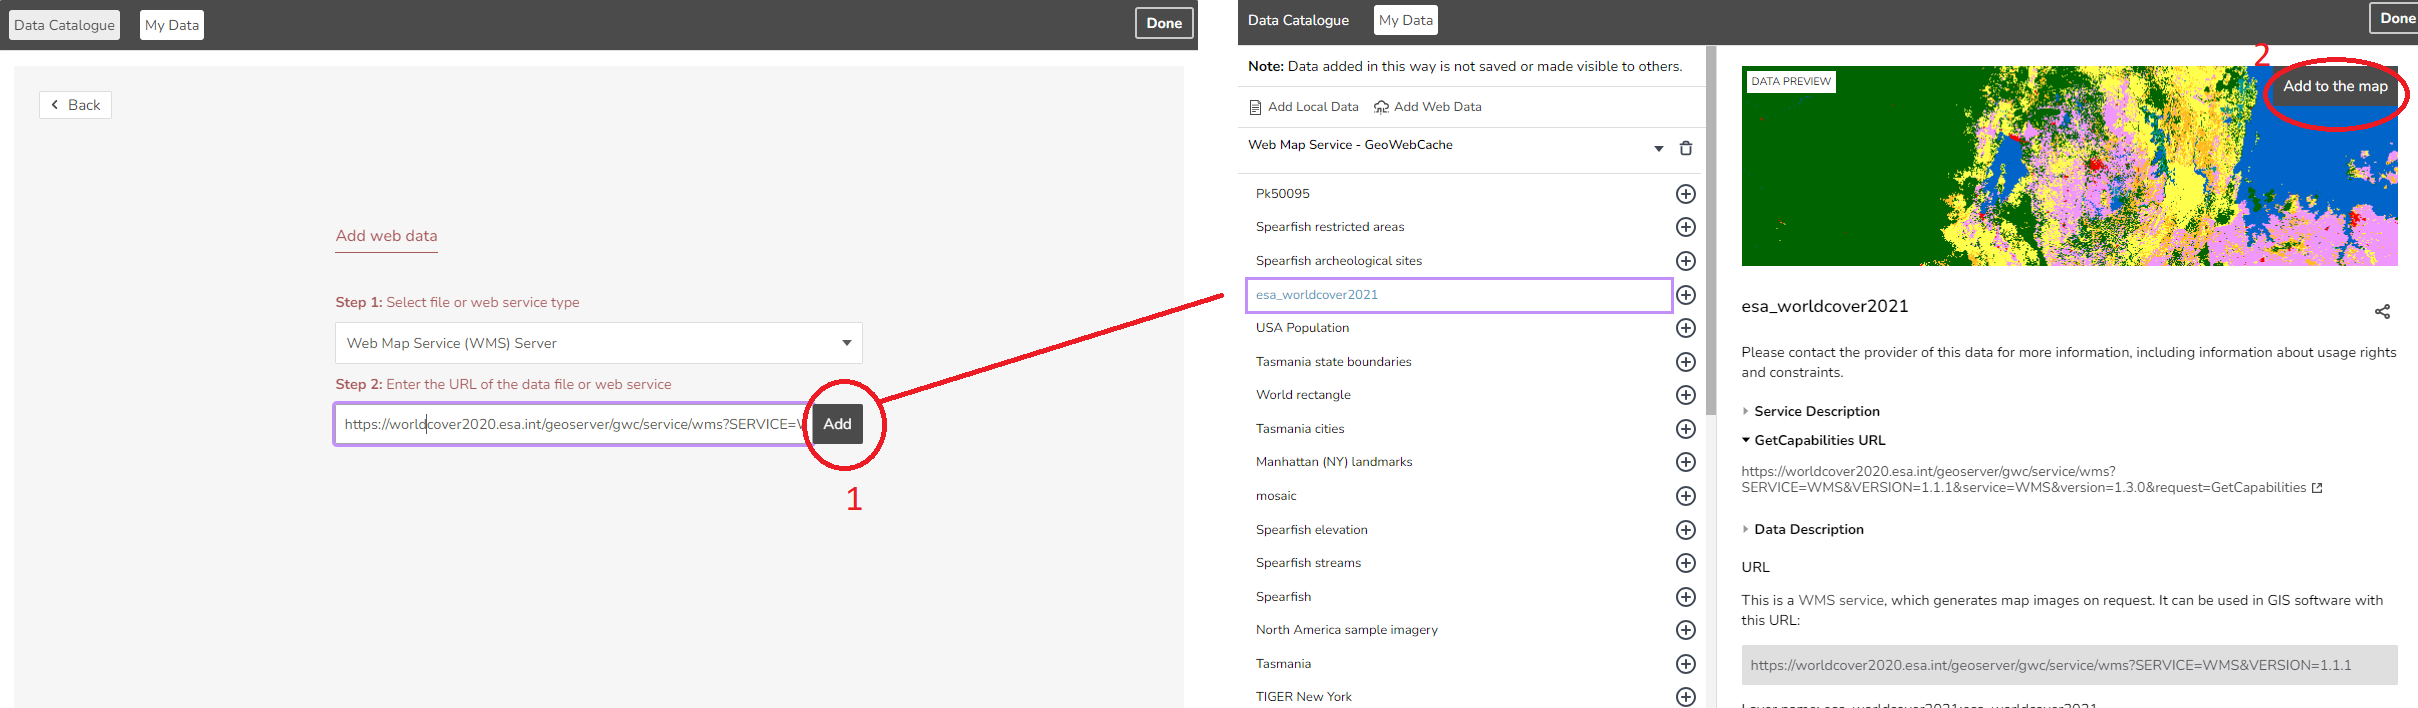Click plus icon next to Spearfish streams
The height and width of the screenshot is (708, 2418).
tap(1685, 563)
